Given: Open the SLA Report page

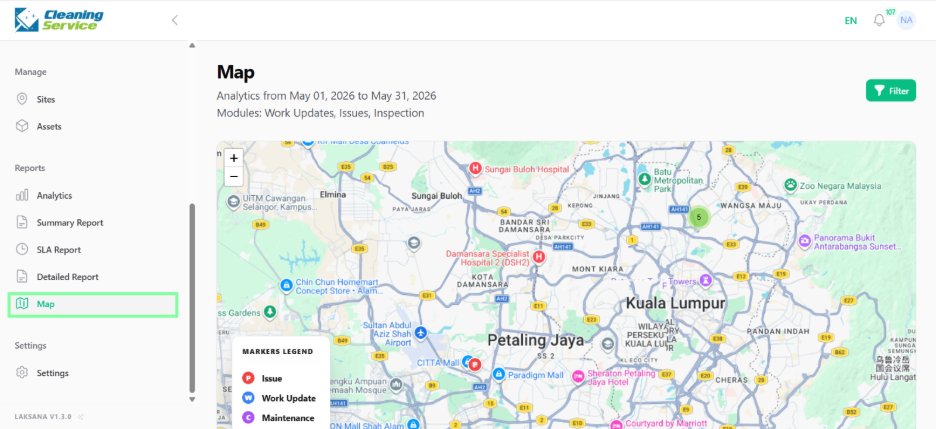Looking at the screenshot, I should pyautogui.click(x=93, y=249).
